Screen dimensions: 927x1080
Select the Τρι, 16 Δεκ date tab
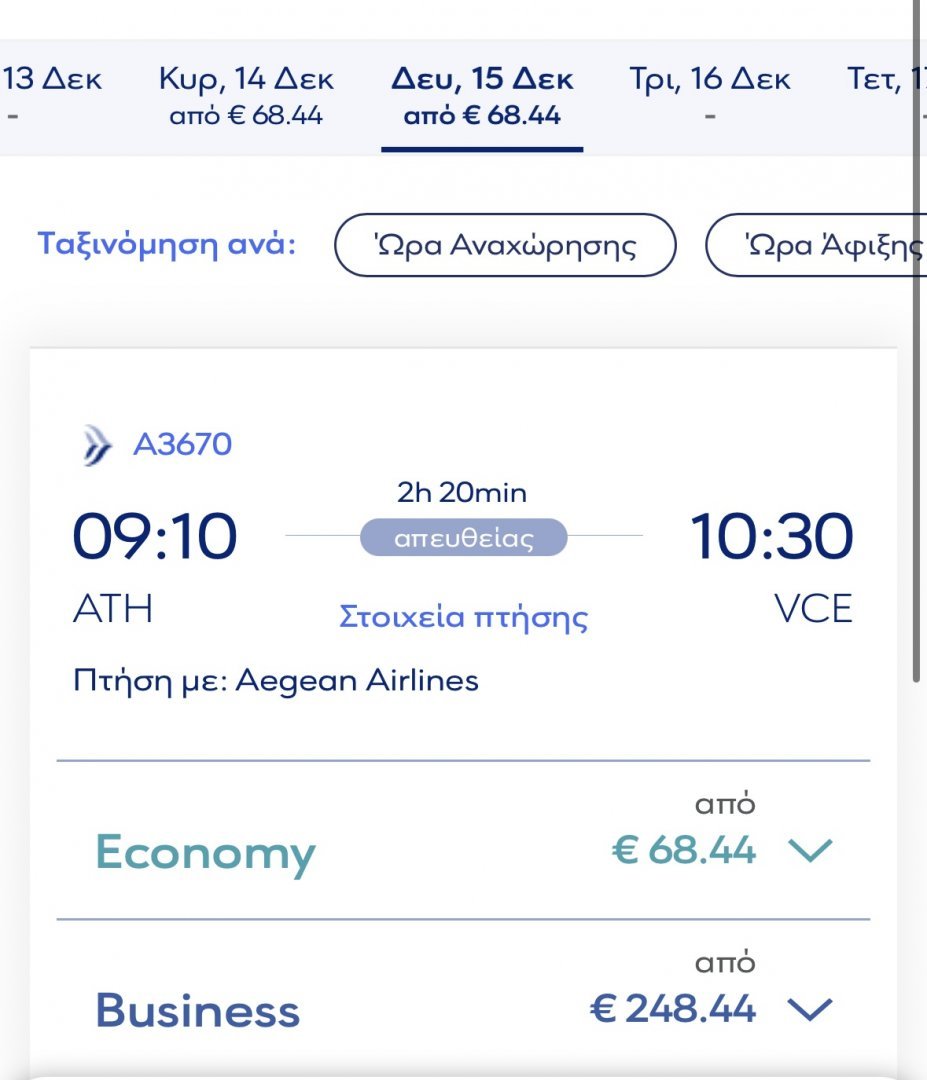(710, 96)
